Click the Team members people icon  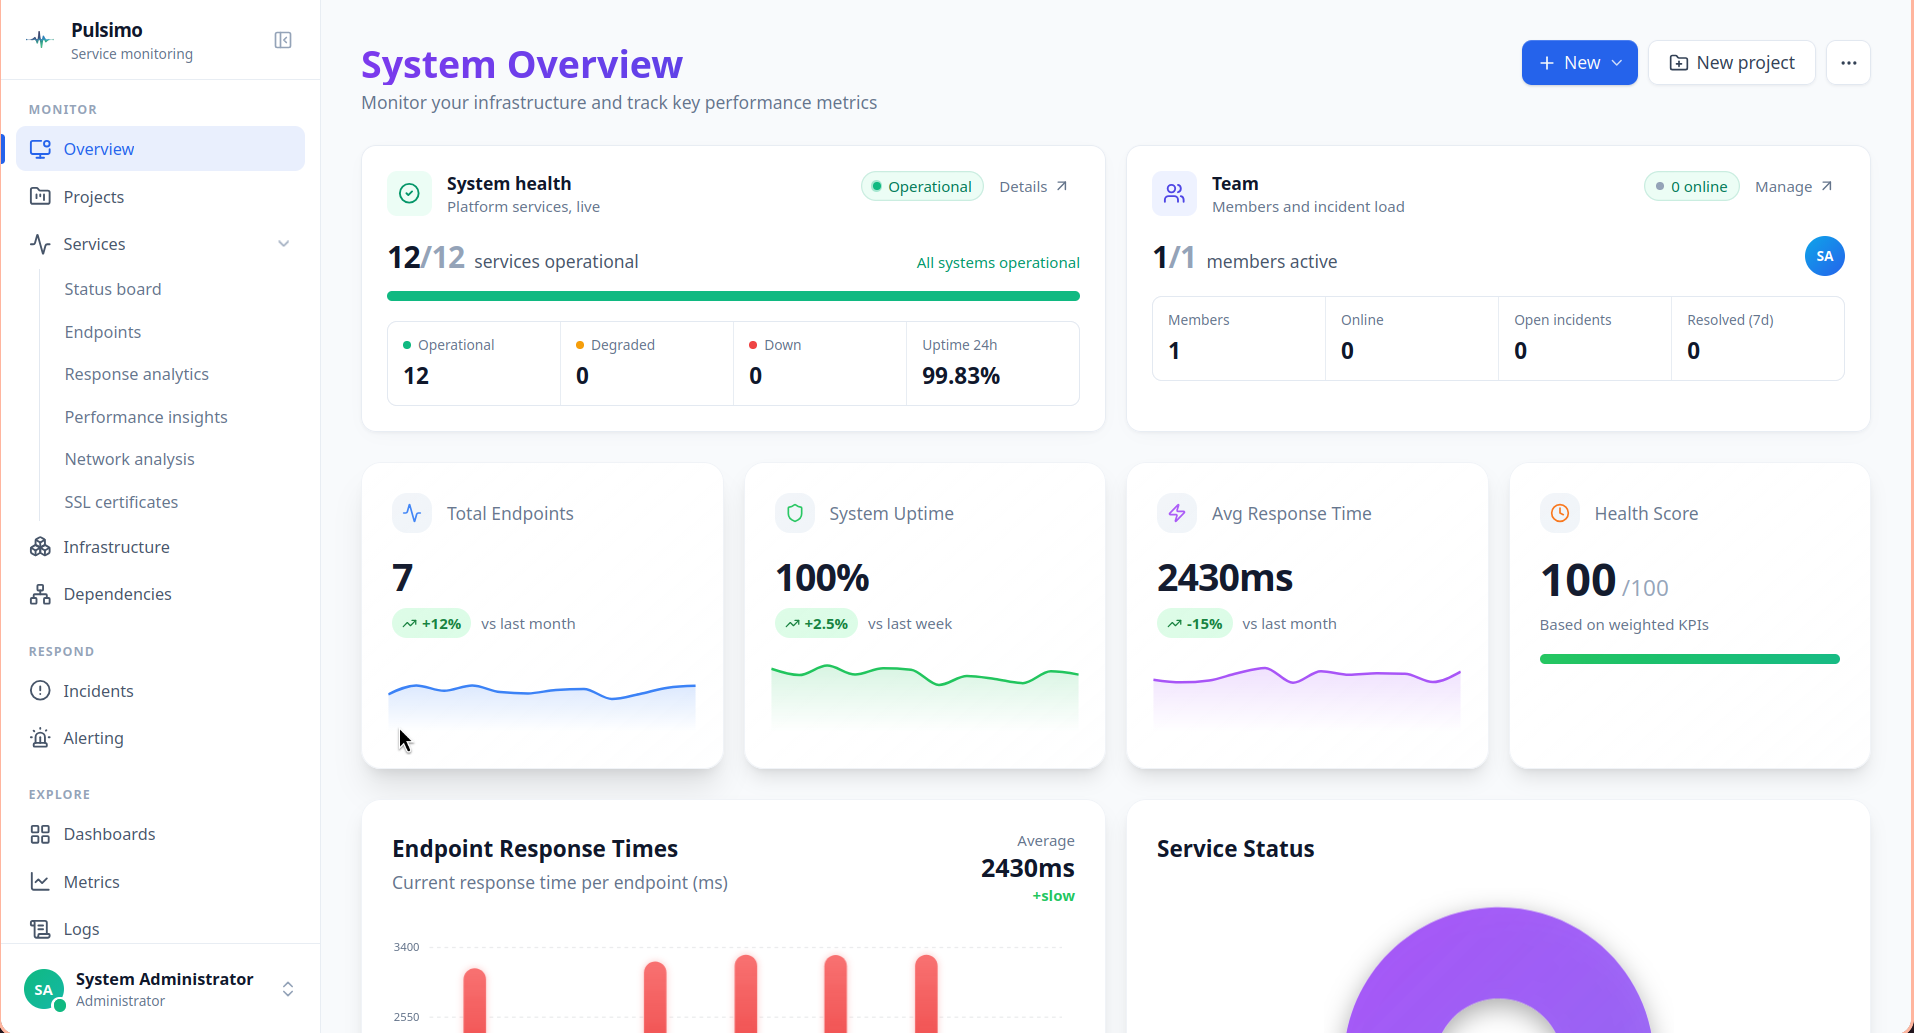tap(1174, 193)
